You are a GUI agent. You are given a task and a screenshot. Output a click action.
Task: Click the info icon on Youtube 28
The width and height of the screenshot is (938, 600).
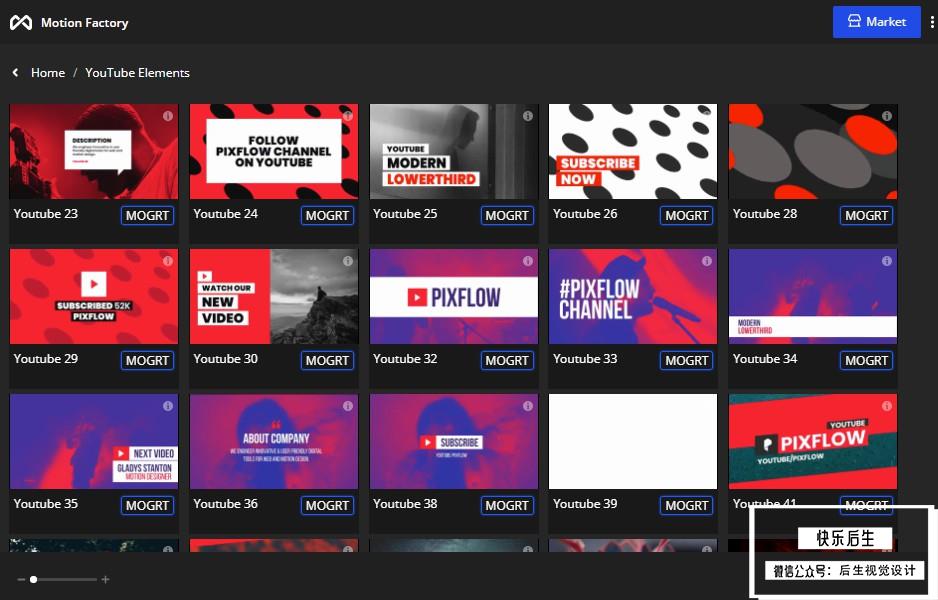pyautogui.click(x=887, y=116)
